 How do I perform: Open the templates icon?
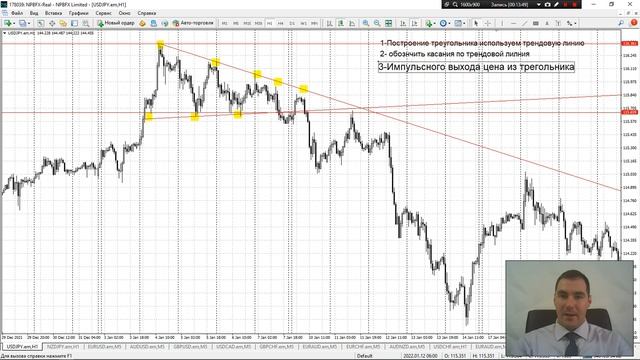458,23
